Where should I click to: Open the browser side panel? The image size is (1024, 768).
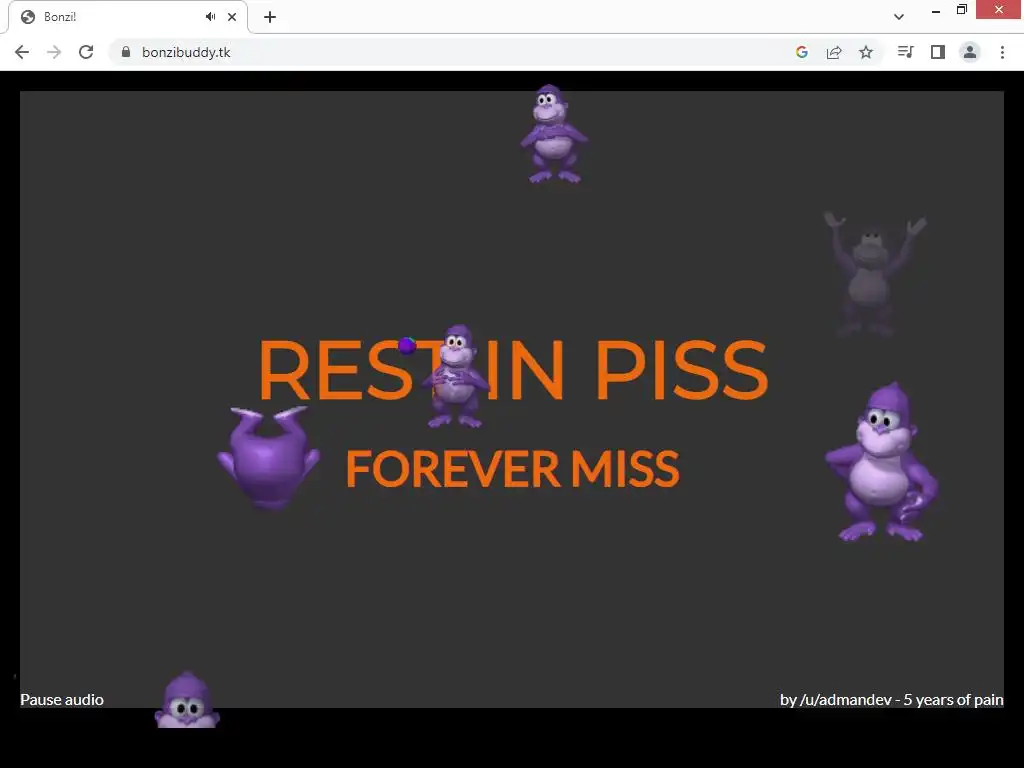point(938,52)
